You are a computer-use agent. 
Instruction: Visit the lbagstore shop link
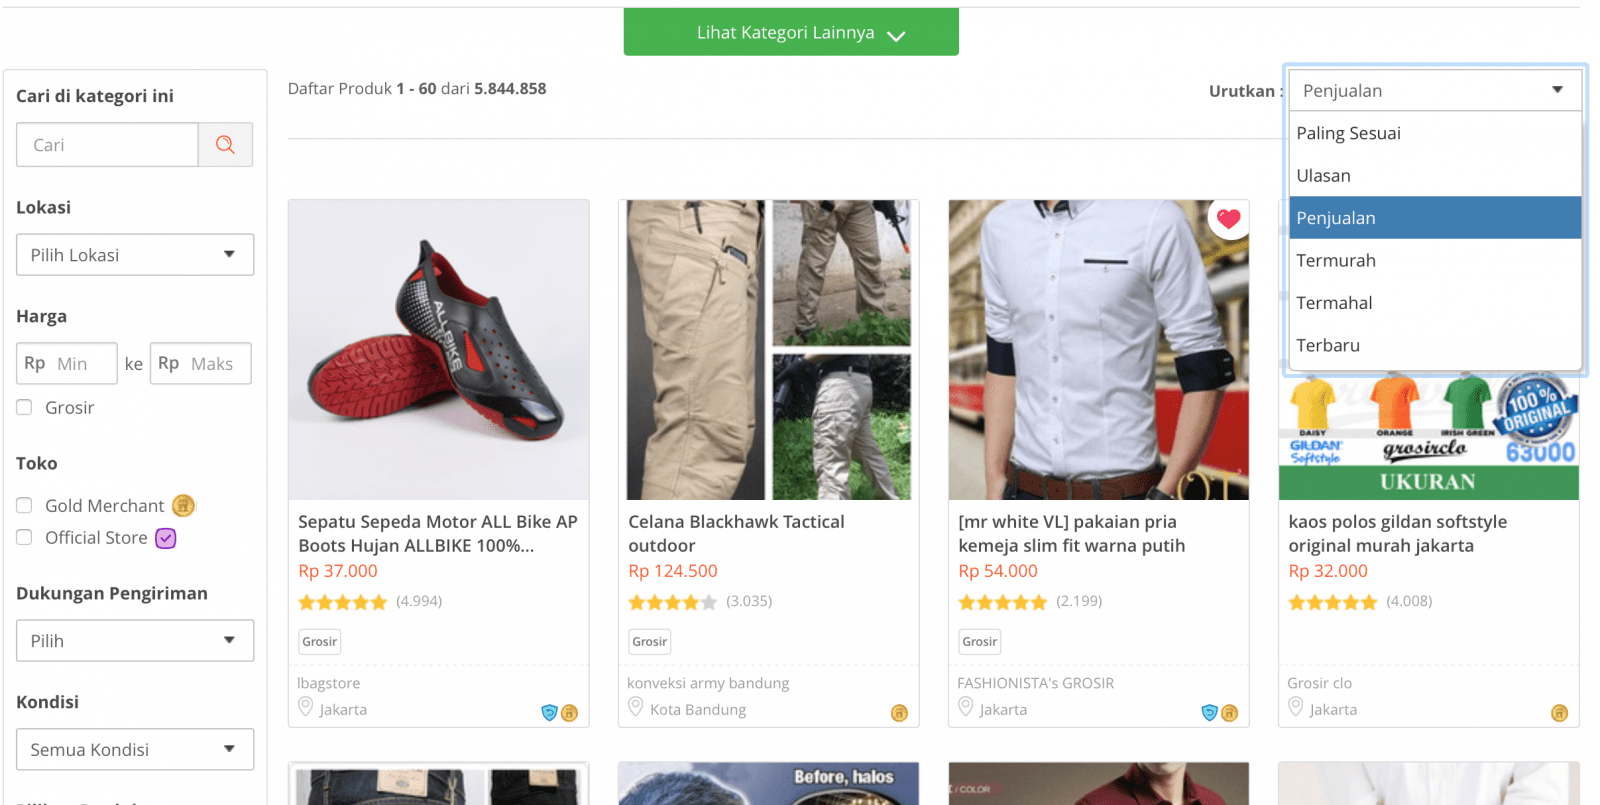pyautogui.click(x=328, y=683)
